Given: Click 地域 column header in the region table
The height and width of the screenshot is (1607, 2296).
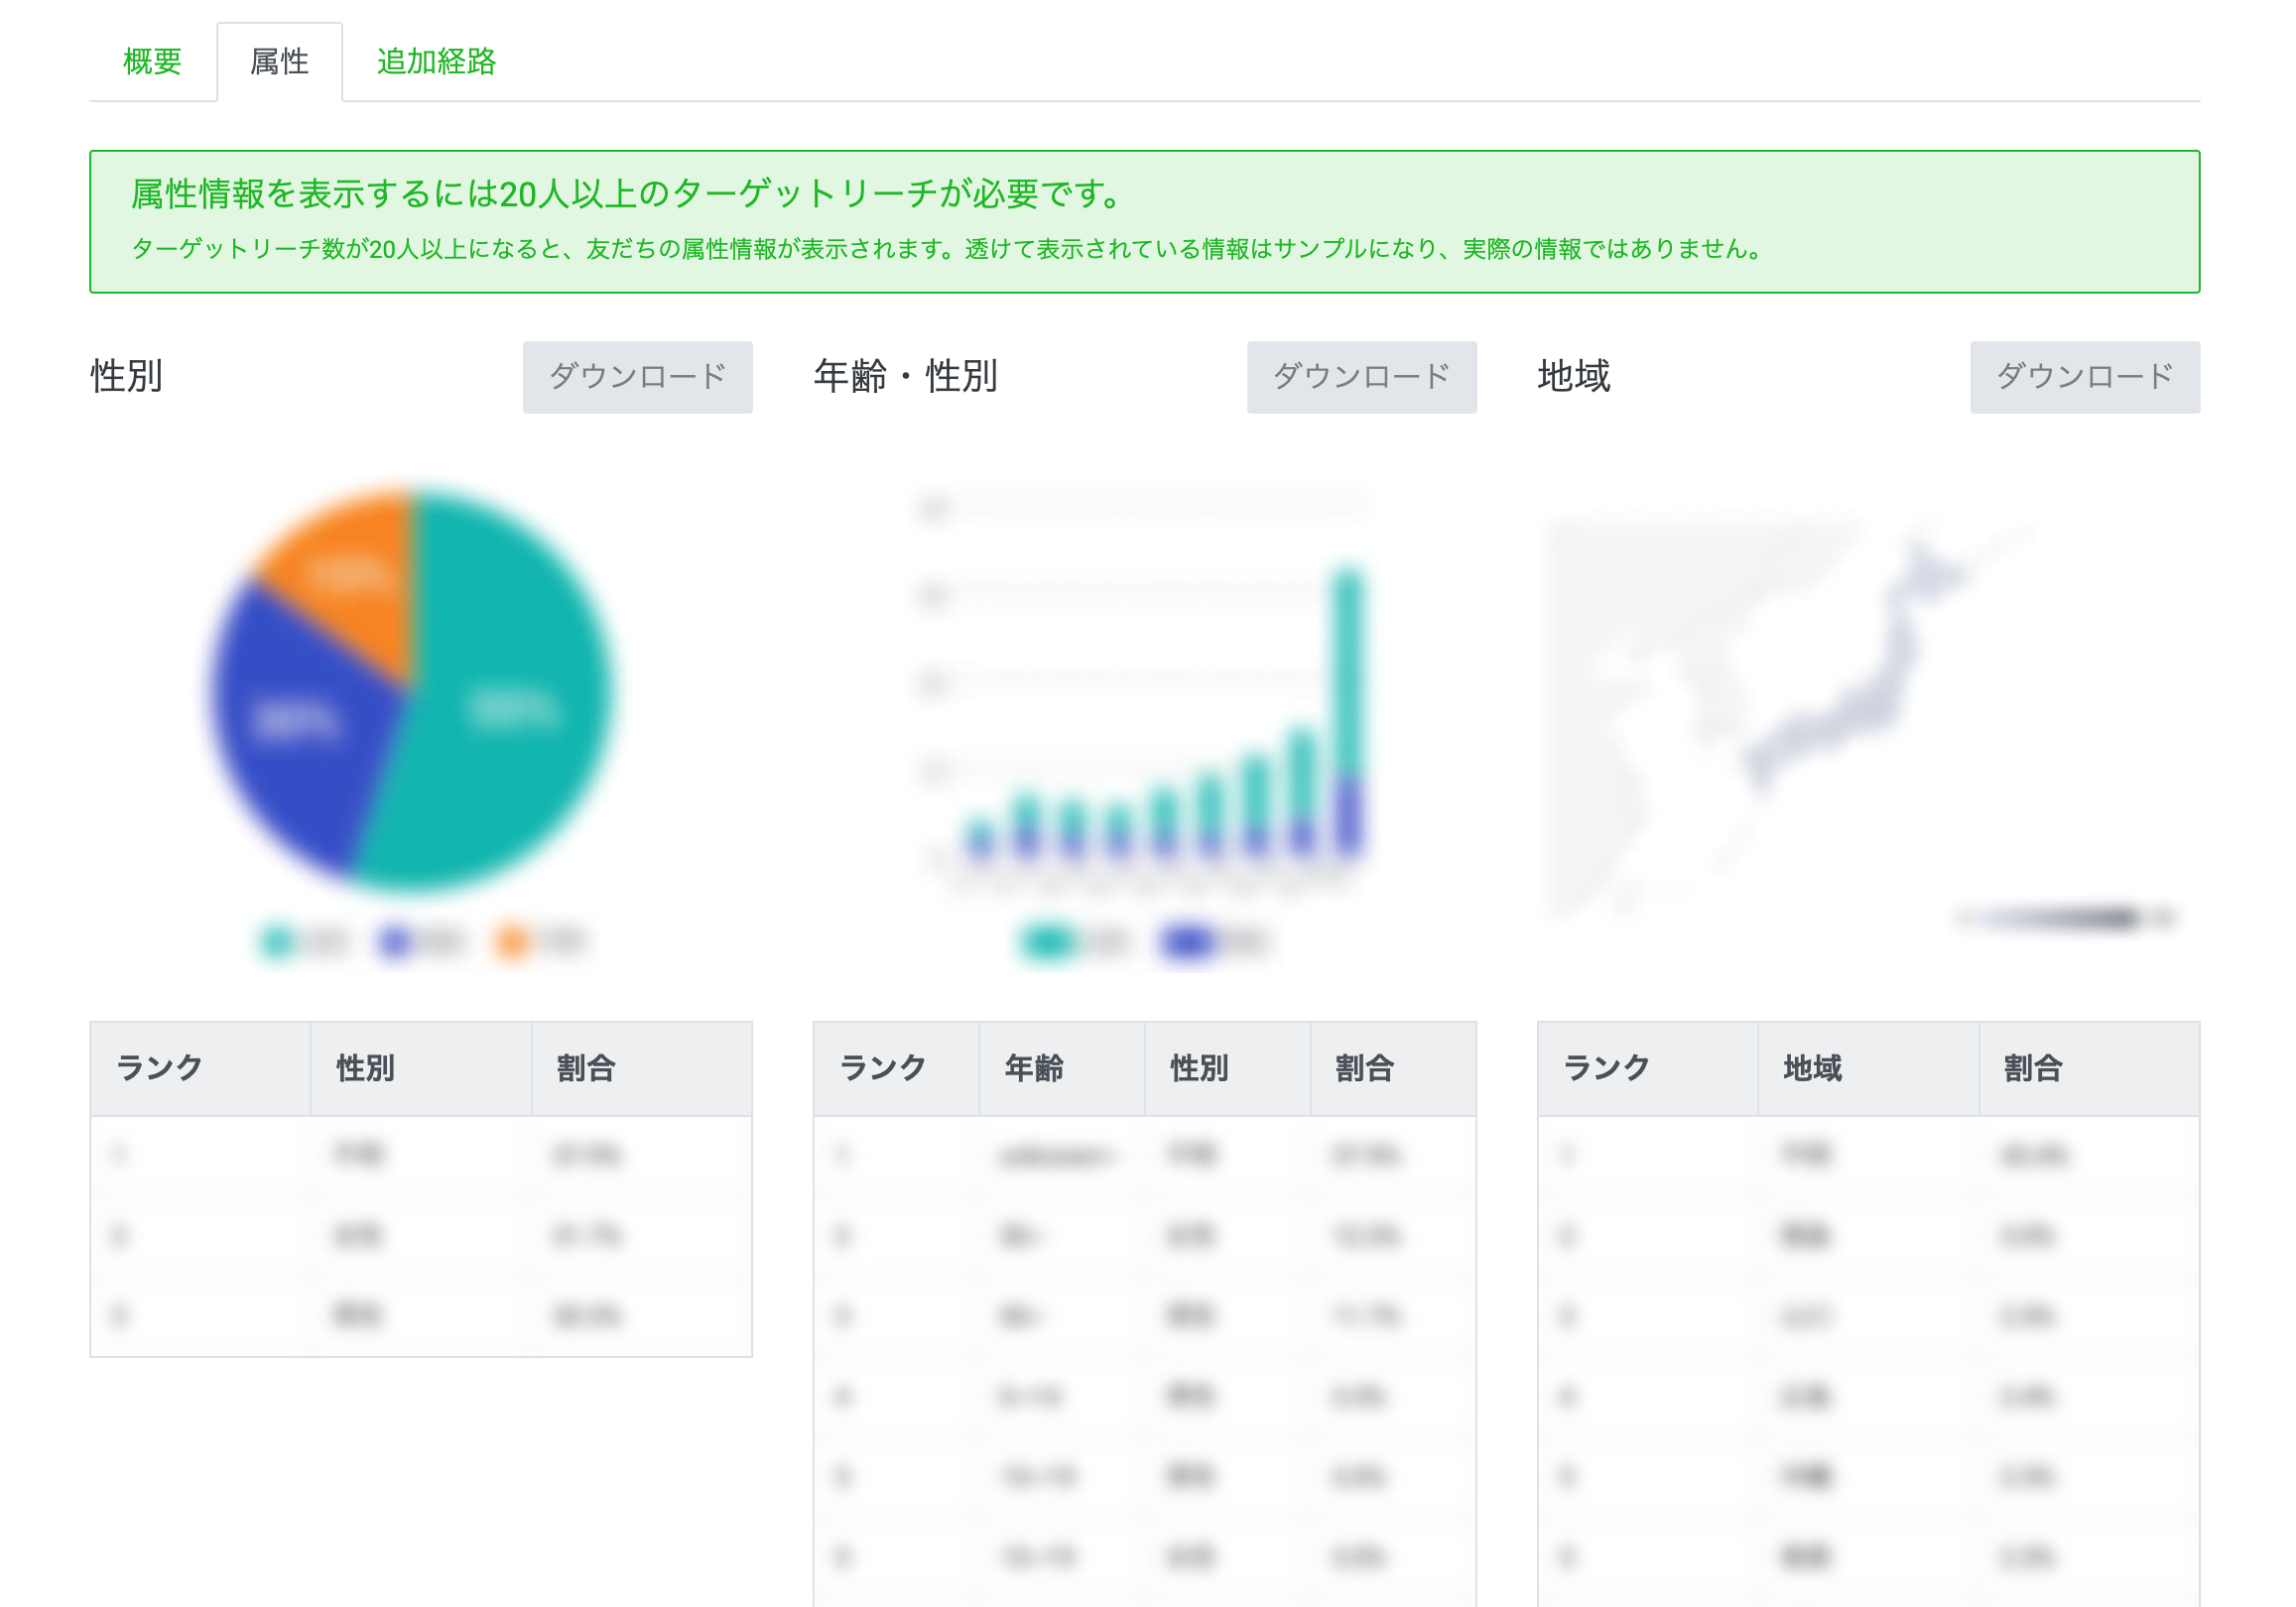Looking at the screenshot, I should coord(1812,1068).
